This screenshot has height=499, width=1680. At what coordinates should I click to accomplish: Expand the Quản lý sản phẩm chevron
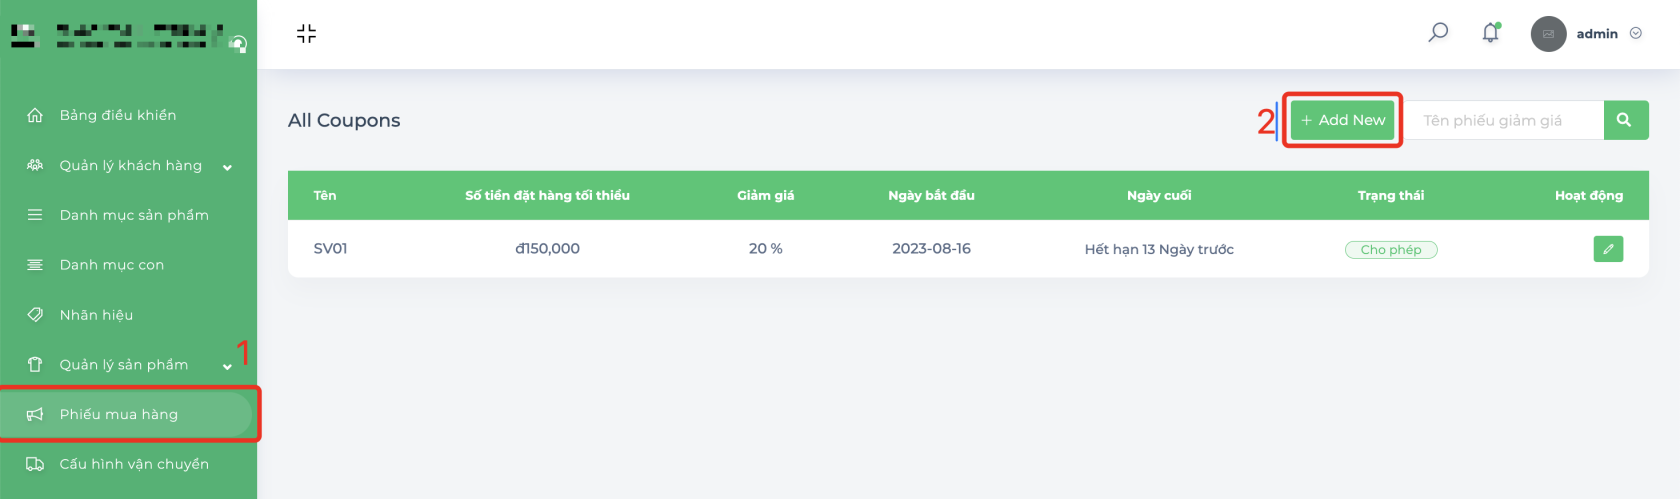pyautogui.click(x=227, y=366)
